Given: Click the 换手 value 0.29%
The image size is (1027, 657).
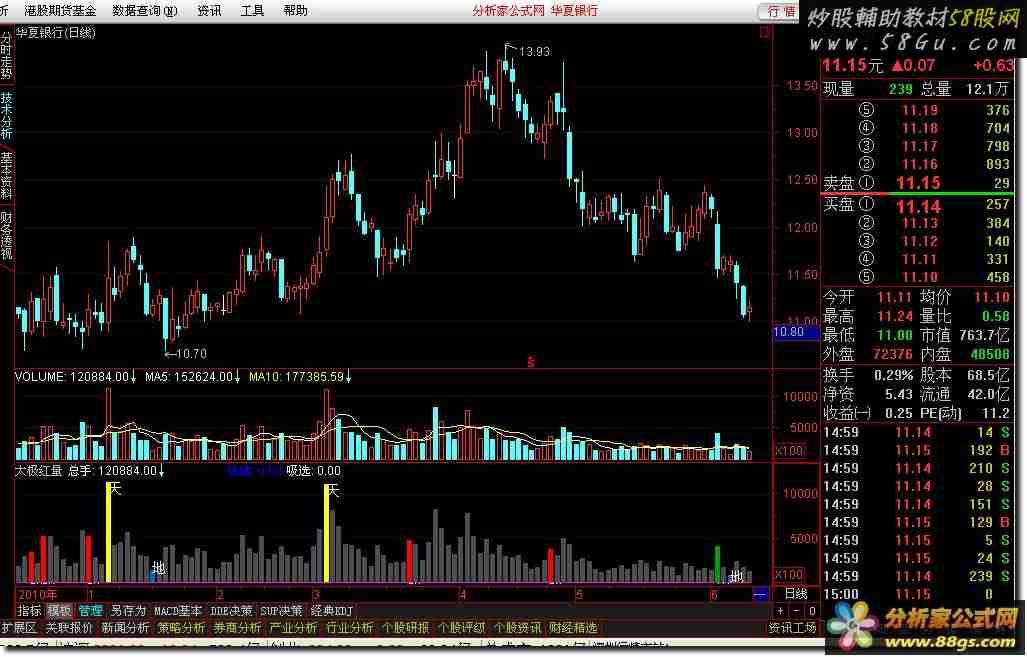Looking at the screenshot, I should point(893,375).
